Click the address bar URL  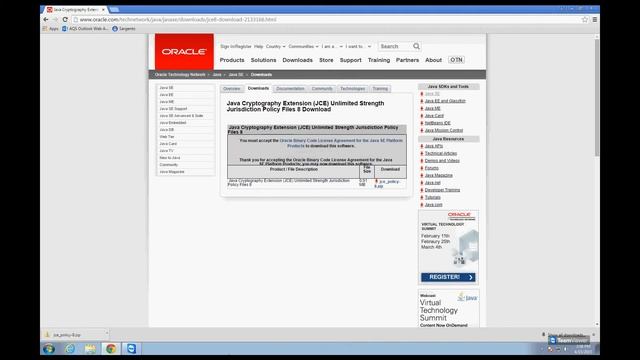[x=178, y=19]
